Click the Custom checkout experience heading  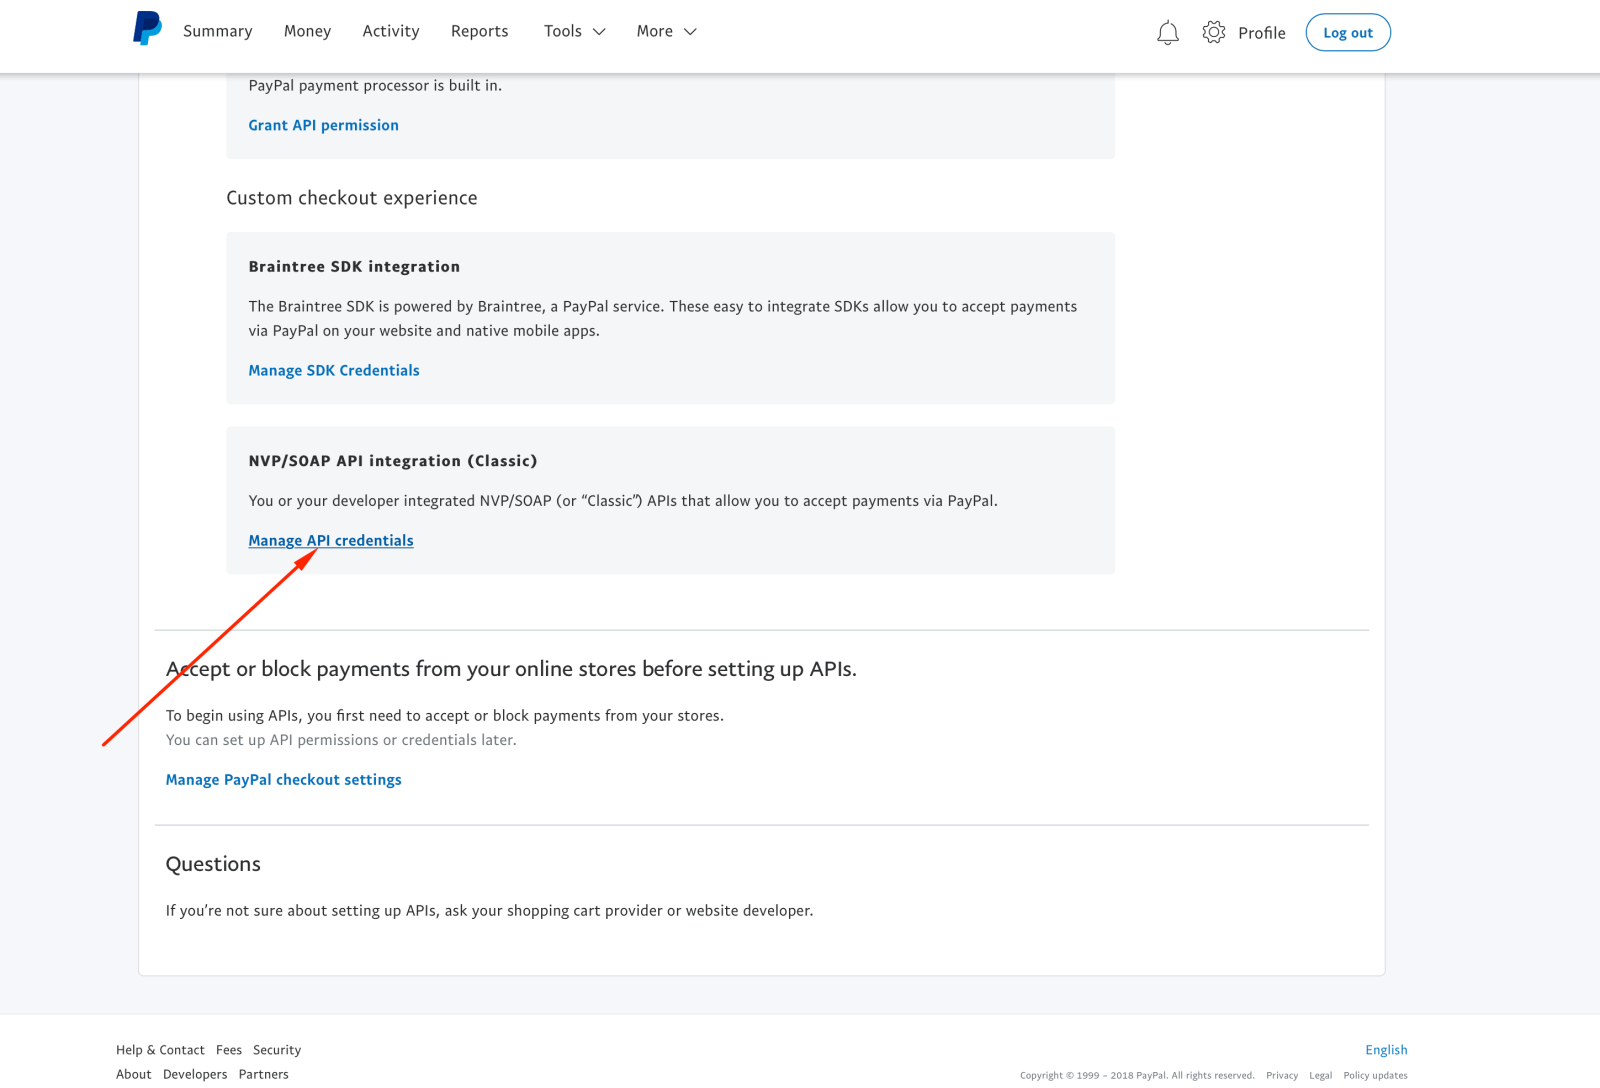click(352, 198)
